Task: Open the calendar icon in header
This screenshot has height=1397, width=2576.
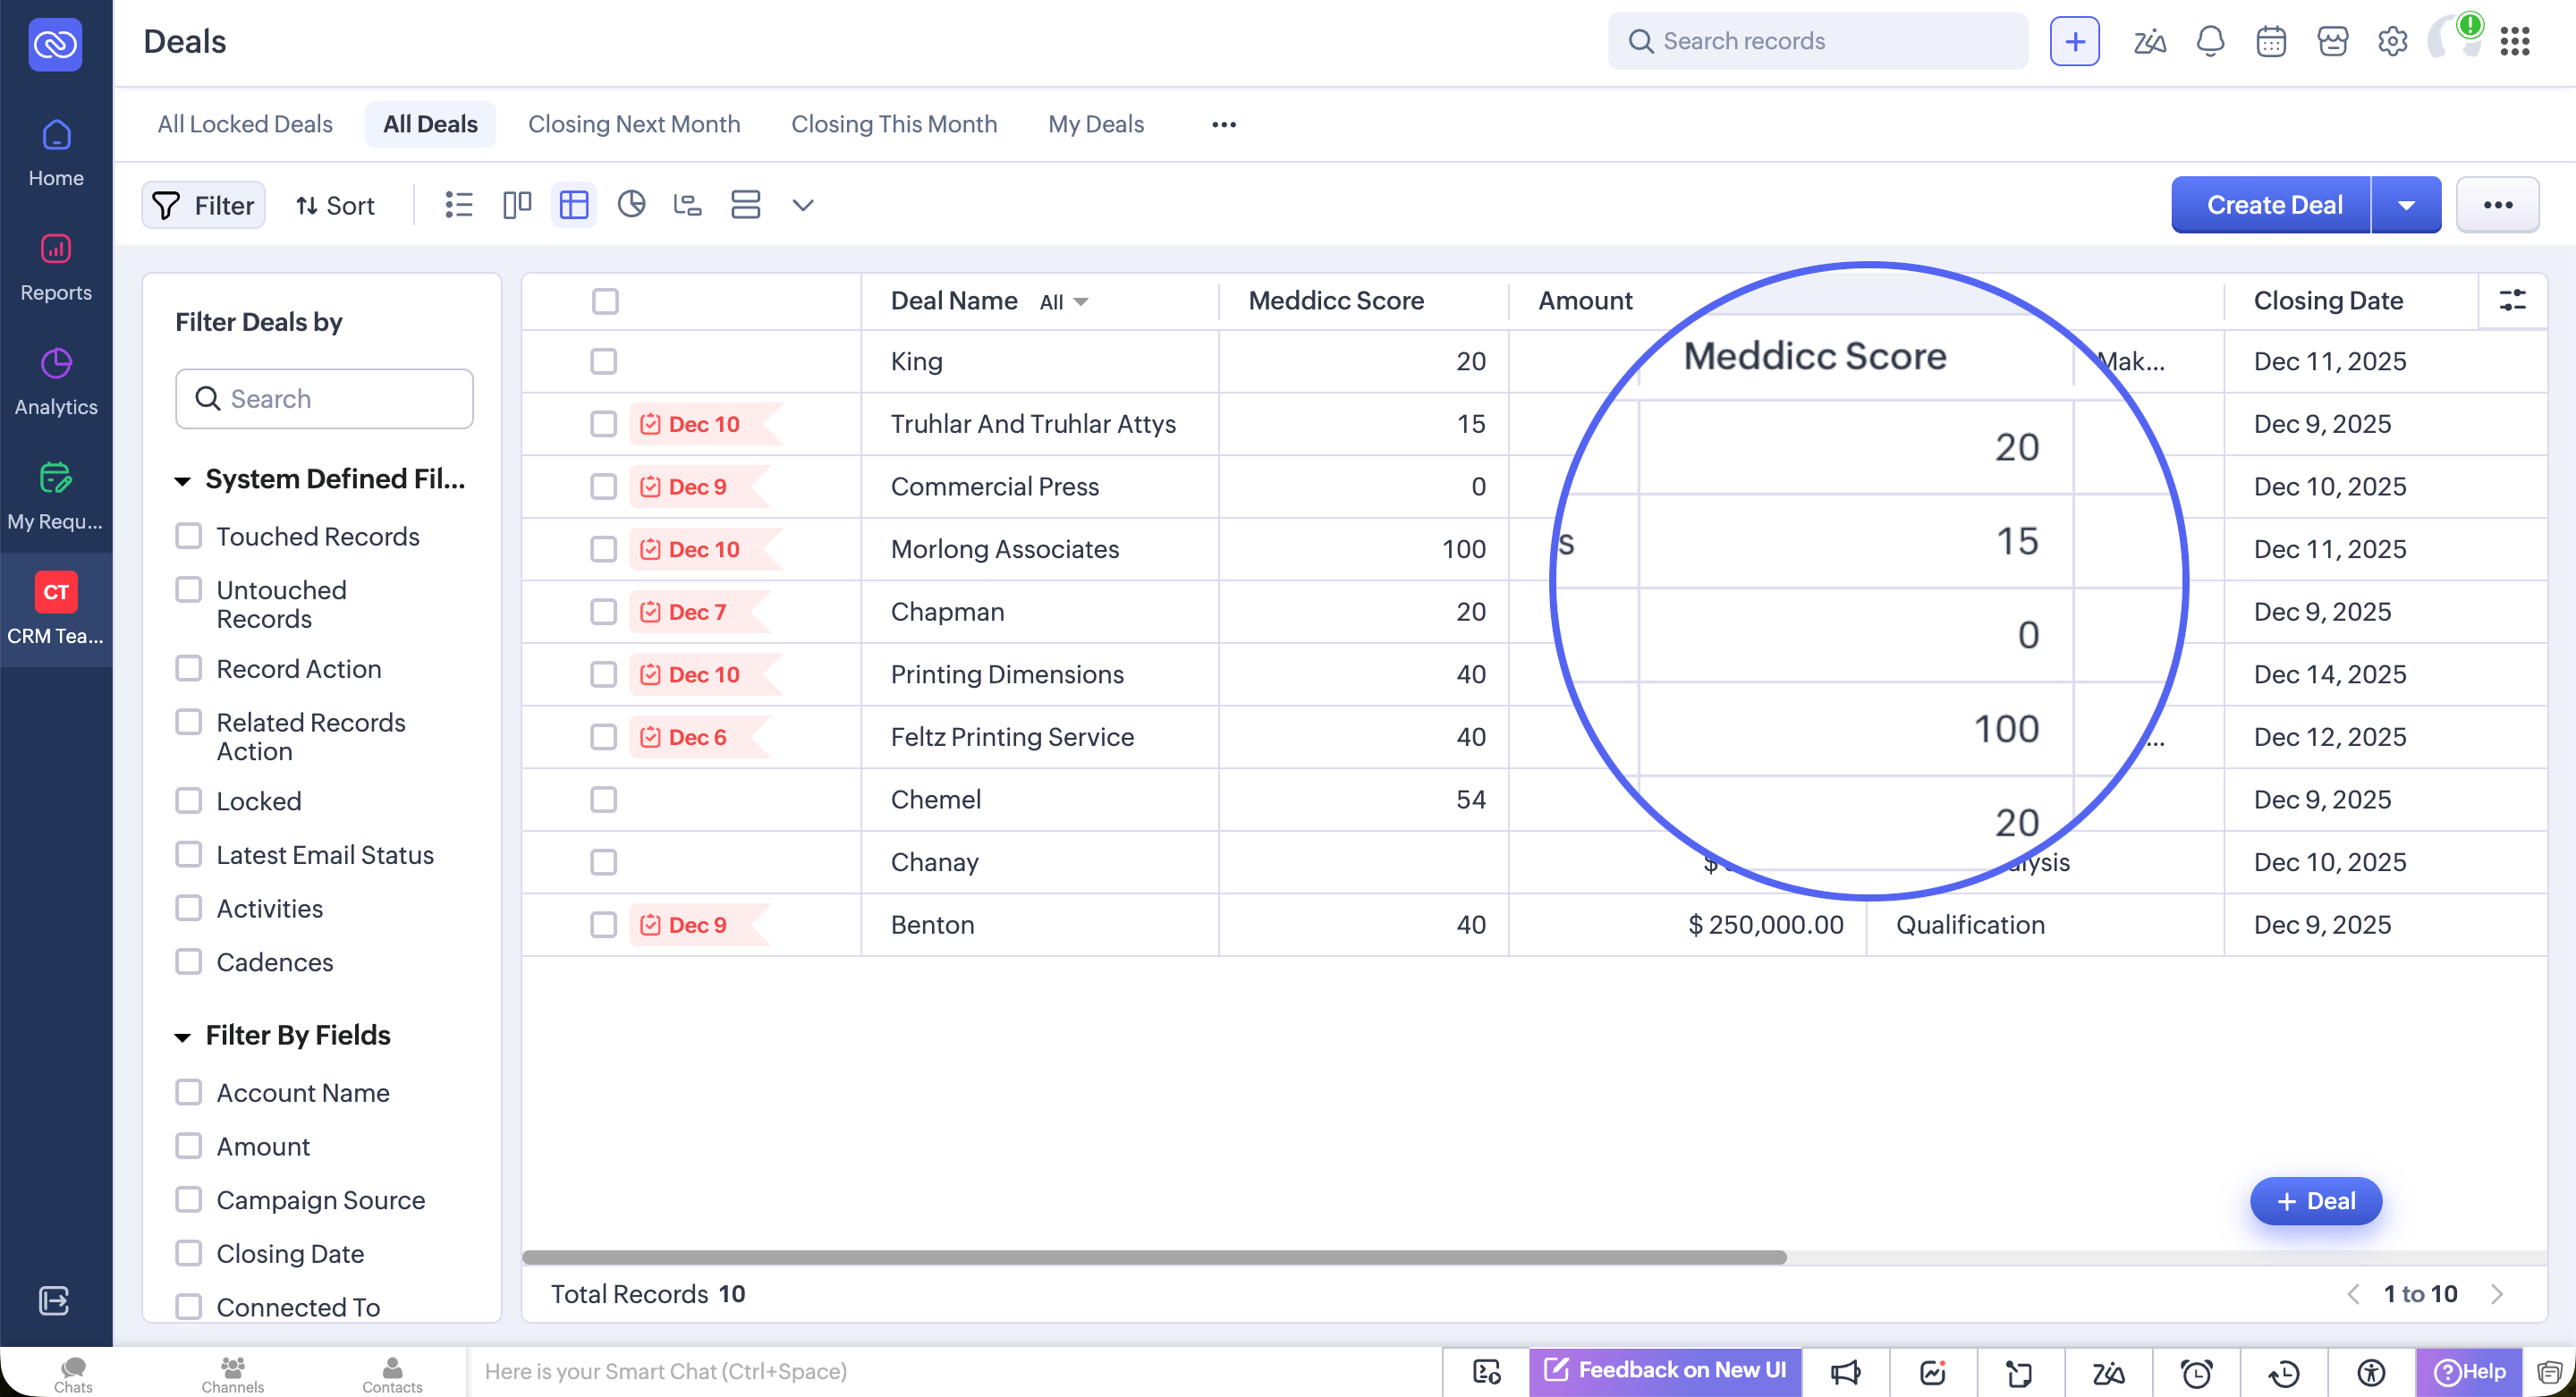Action: coord(2271,41)
